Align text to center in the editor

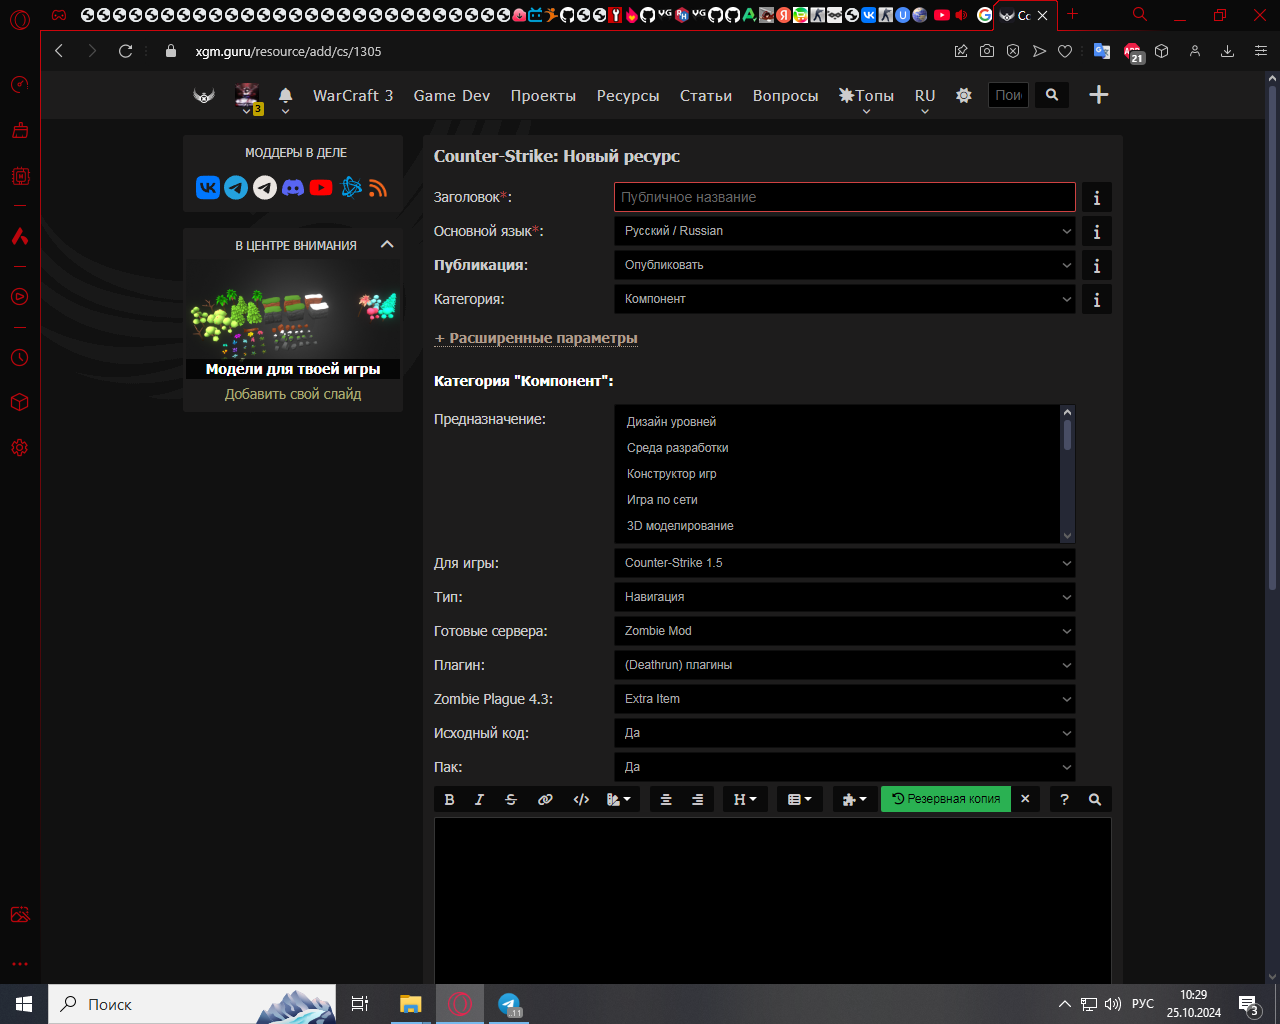(666, 800)
